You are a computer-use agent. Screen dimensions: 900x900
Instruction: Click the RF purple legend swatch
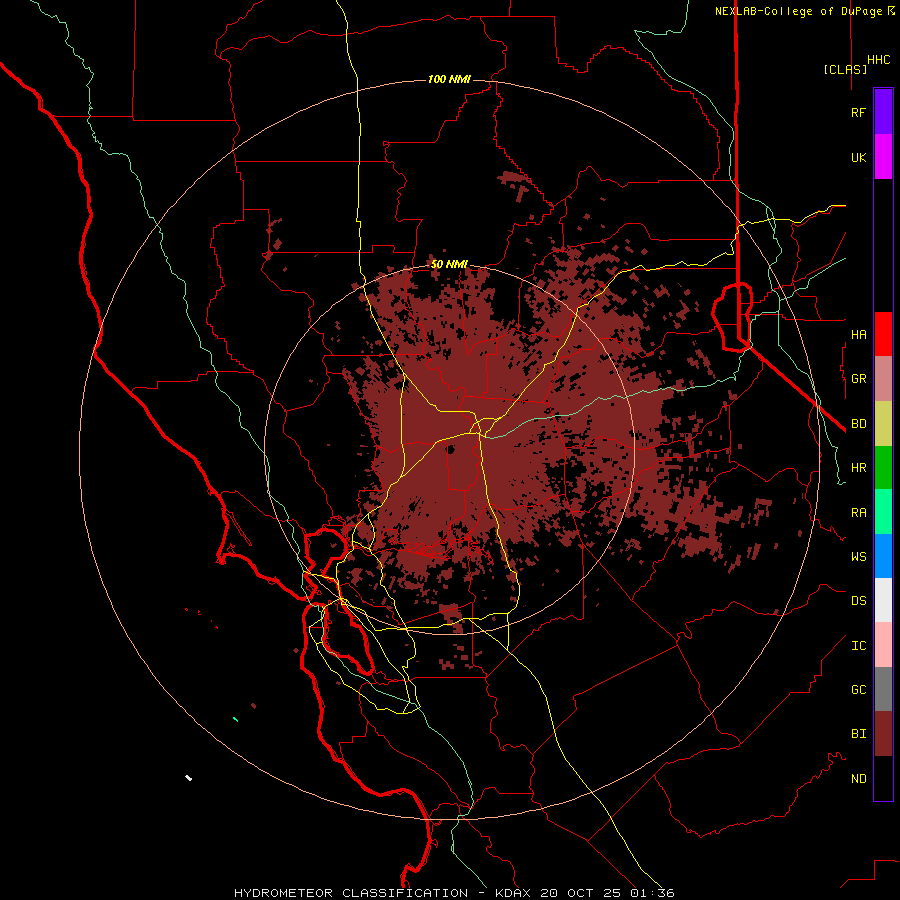tap(883, 112)
